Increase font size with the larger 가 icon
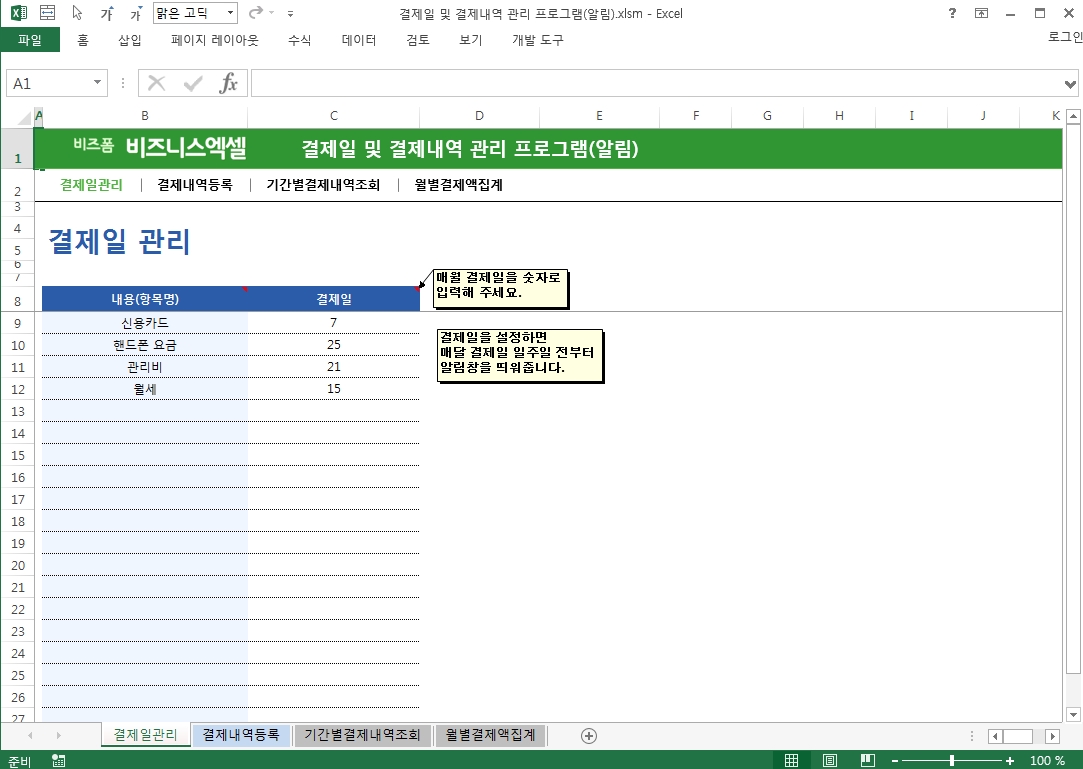The height and width of the screenshot is (769, 1083). pyautogui.click(x=107, y=13)
